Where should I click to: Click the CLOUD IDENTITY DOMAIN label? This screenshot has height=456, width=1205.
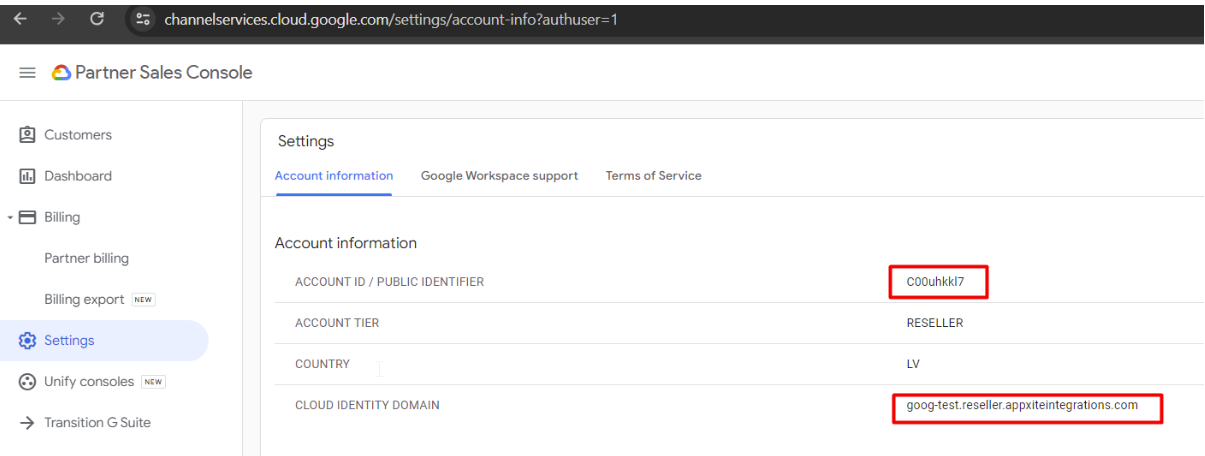pyautogui.click(x=367, y=405)
